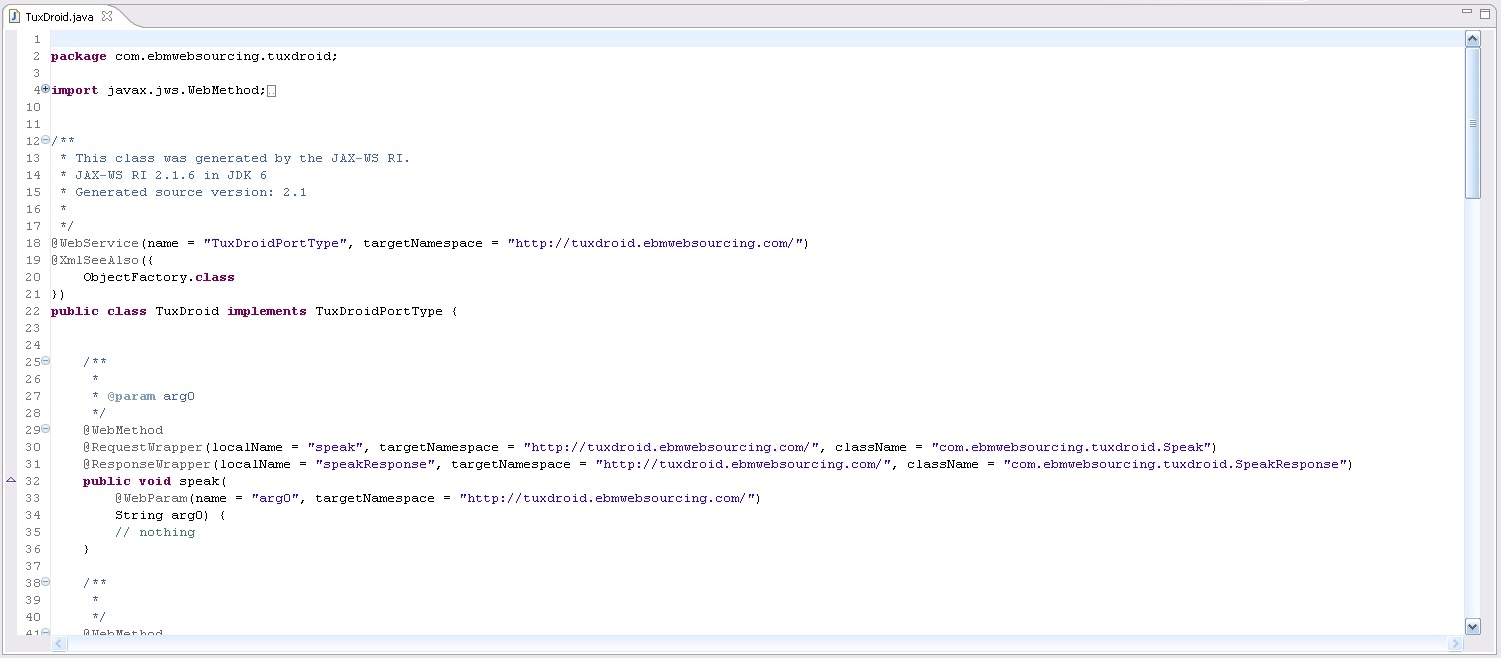Click the collapsed-imports placeholder box after WebMethod;
The width and height of the screenshot is (1501, 658).
271,90
